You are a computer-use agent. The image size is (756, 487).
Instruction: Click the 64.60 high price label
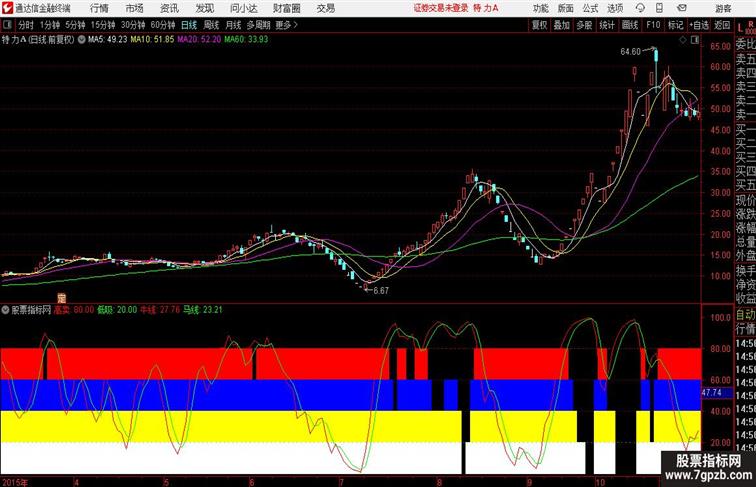tap(631, 52)
